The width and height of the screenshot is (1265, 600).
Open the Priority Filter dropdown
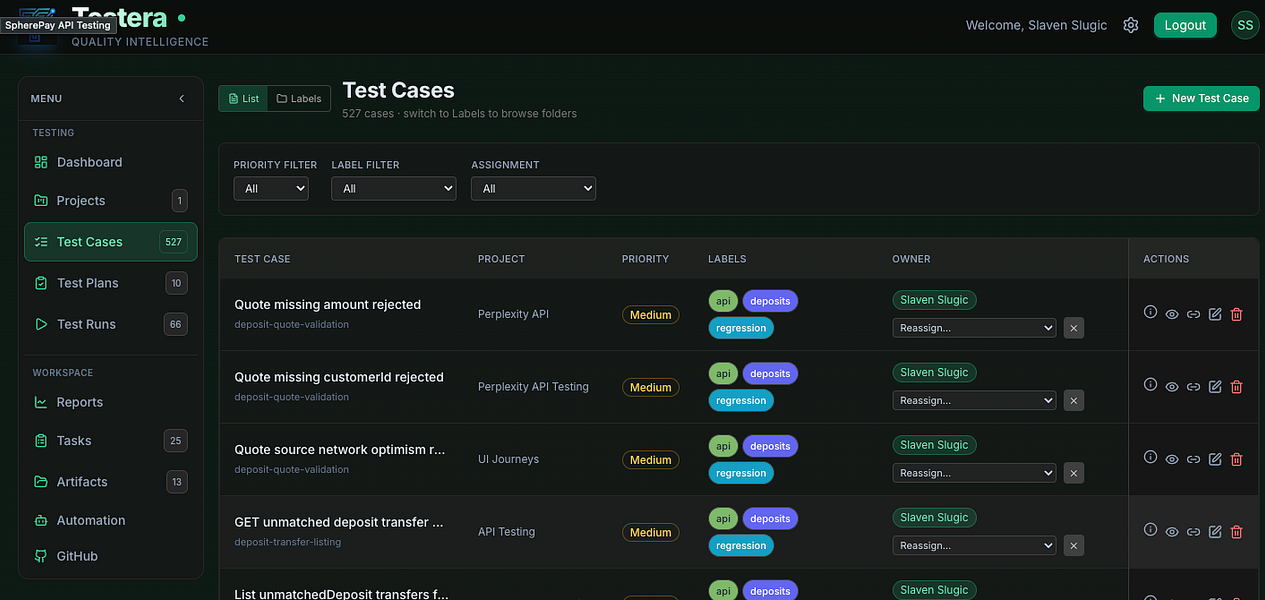(271, 188)
